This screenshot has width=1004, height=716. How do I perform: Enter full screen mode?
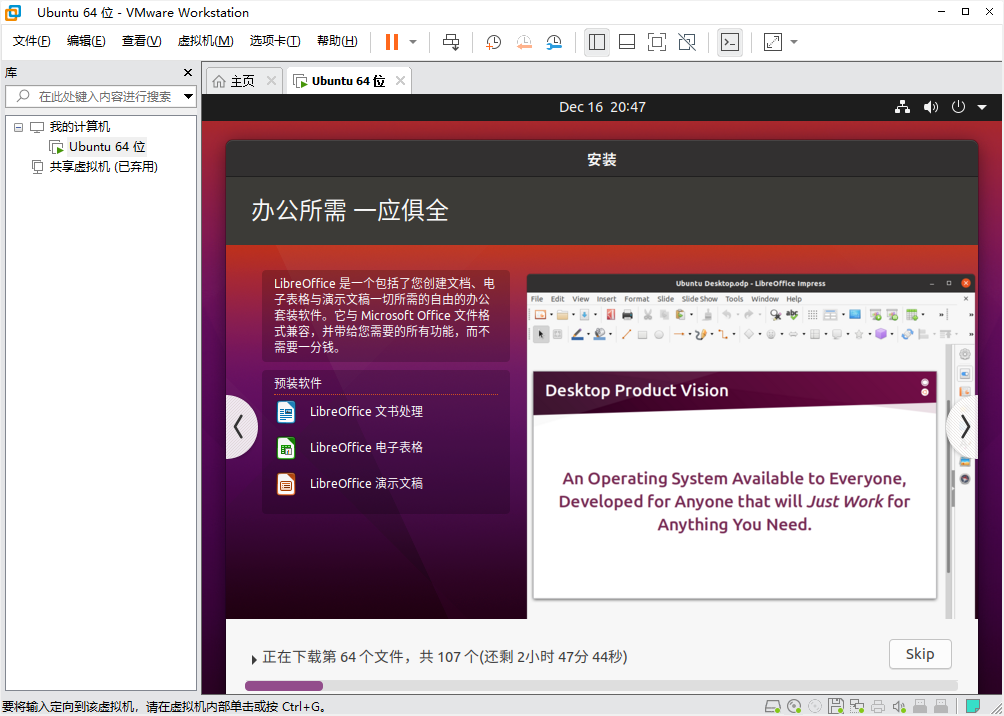(657, 42)
